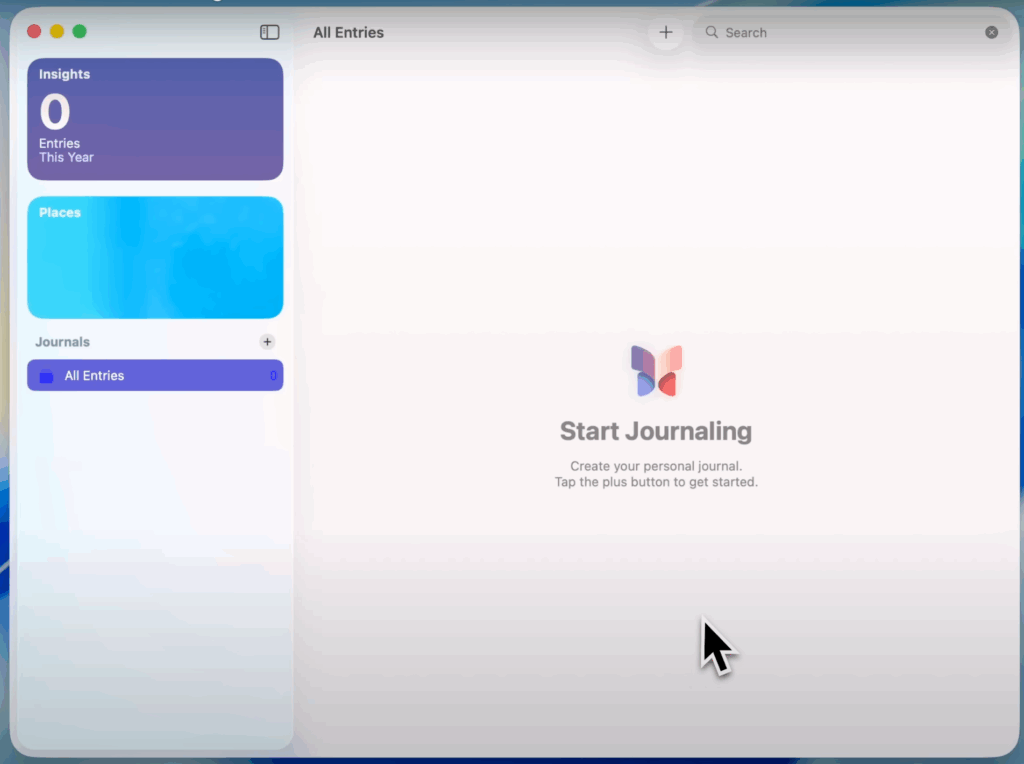Click the Journal butterfly logo

point(656,370)
